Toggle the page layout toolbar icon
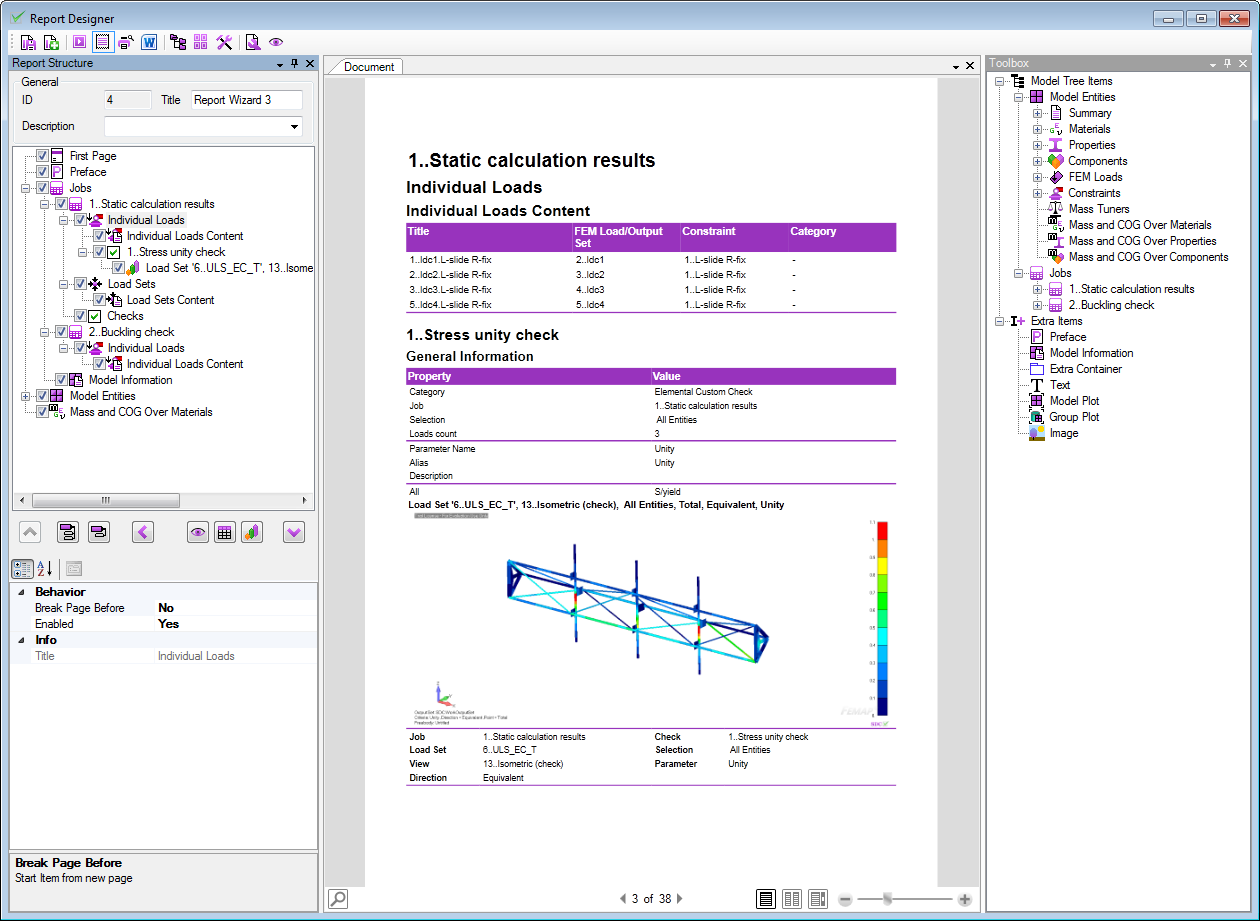Image resolution: width=1260 pixels, height=921 pixels. (x=102, y=42)
